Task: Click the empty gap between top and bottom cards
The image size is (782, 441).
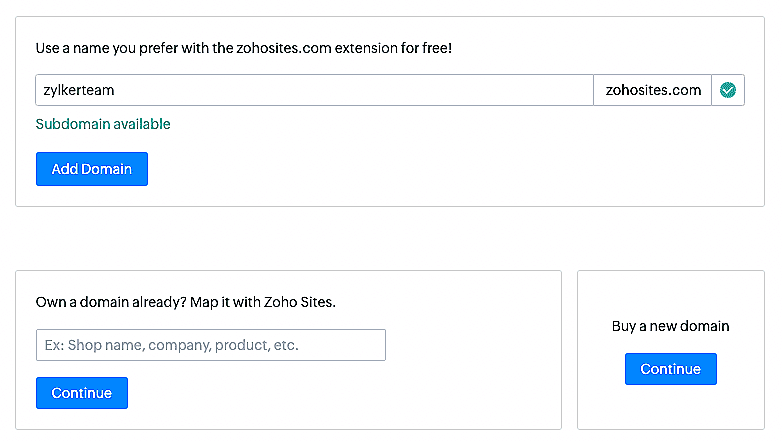Action: 390,238
